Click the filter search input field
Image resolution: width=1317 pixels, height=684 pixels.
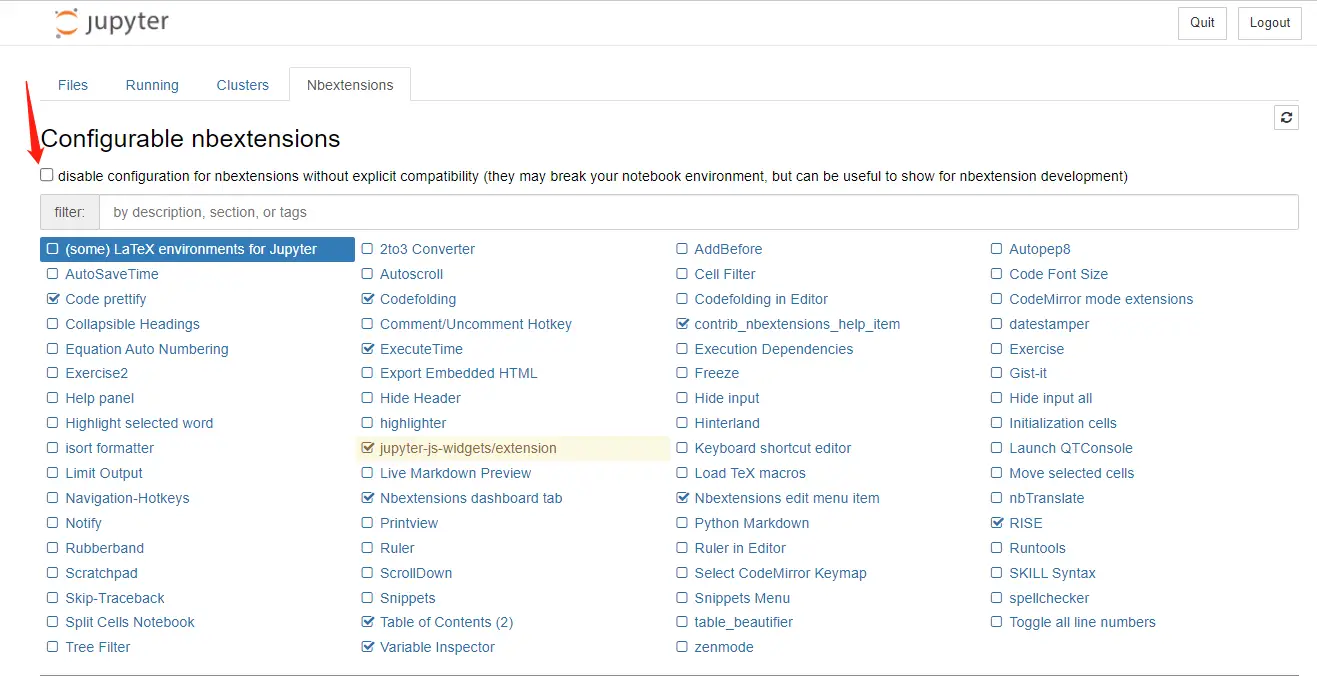[x=698, y=212]
